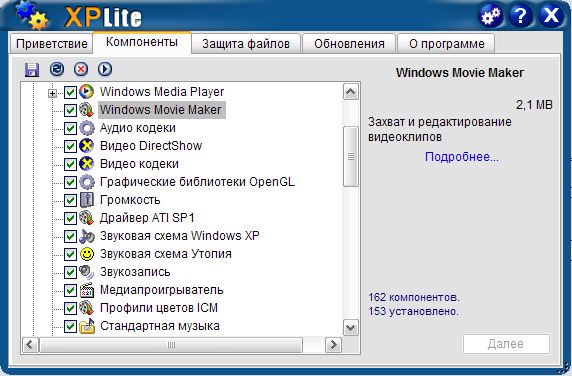Toggle the Аудио кодеки checkbox
572x376 pixels.
70,128
